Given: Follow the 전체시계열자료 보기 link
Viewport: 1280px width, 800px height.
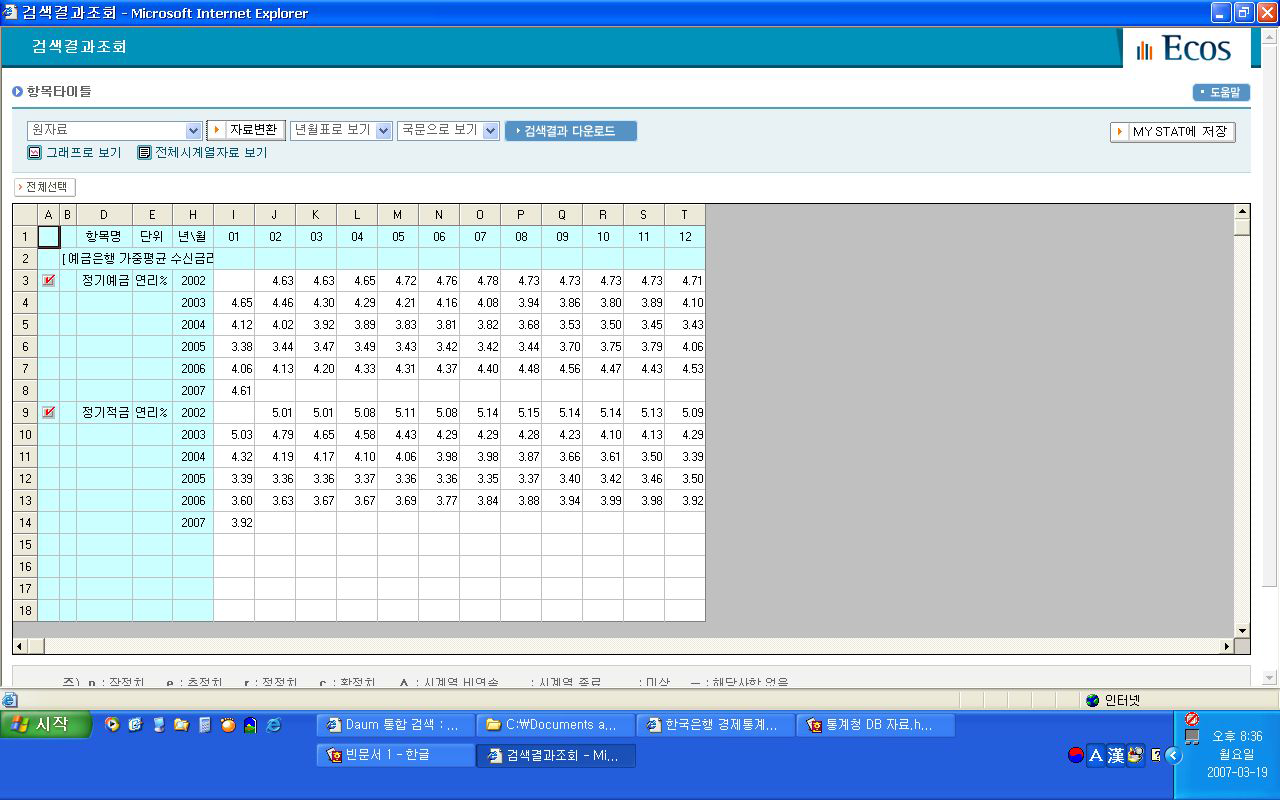Looking at the screenshot, I should 211,153.
